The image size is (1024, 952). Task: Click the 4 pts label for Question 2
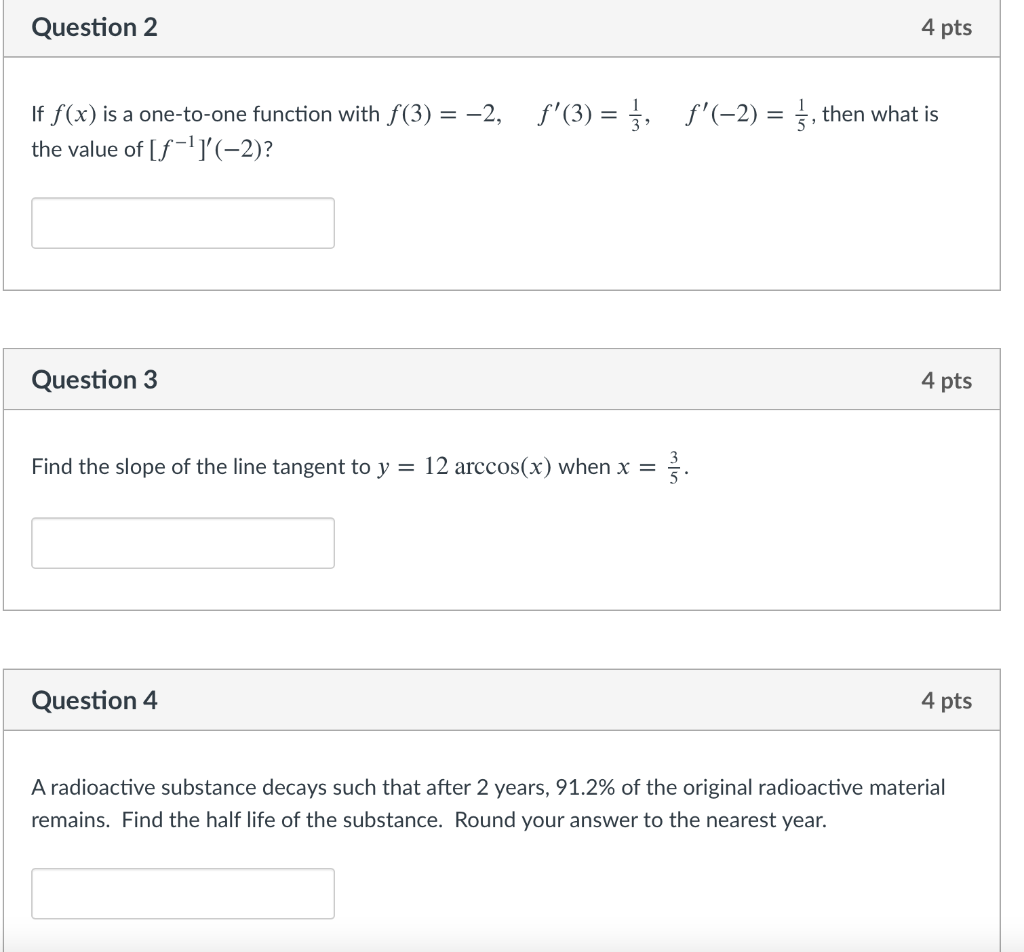(946, 27)
